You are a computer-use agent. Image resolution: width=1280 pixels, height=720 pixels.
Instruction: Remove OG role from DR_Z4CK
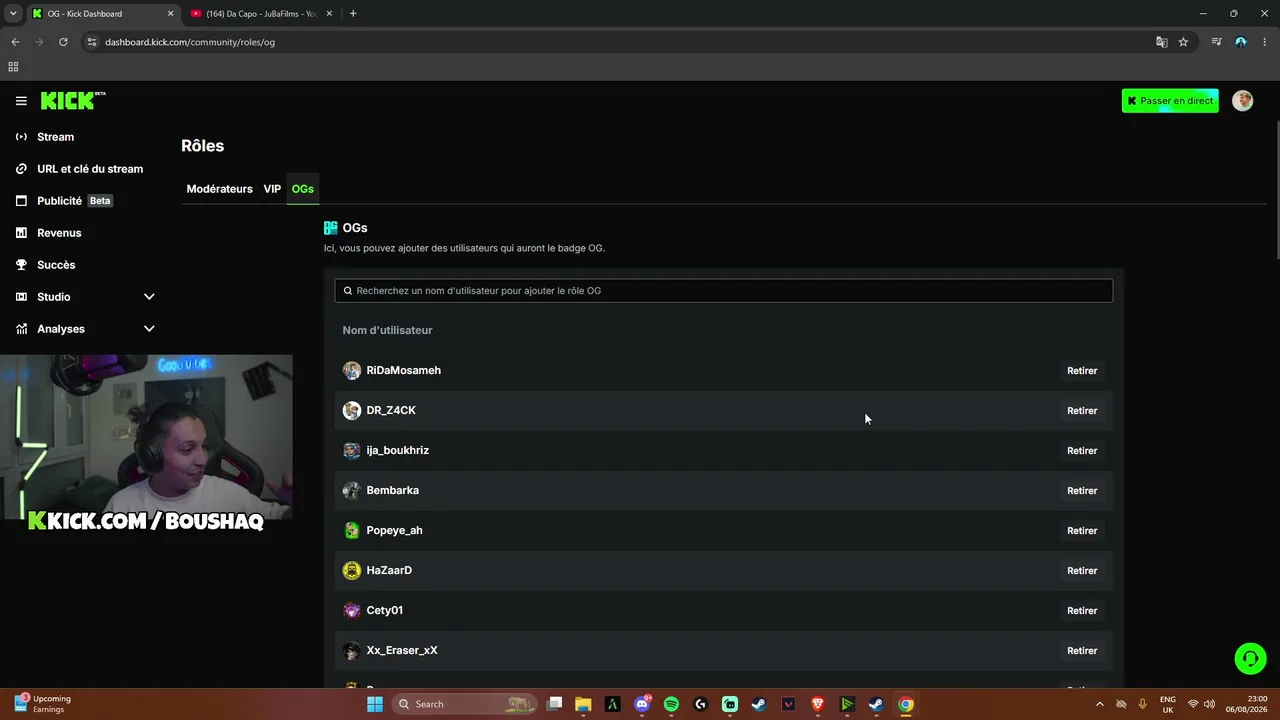click(x=1082, y=411)
